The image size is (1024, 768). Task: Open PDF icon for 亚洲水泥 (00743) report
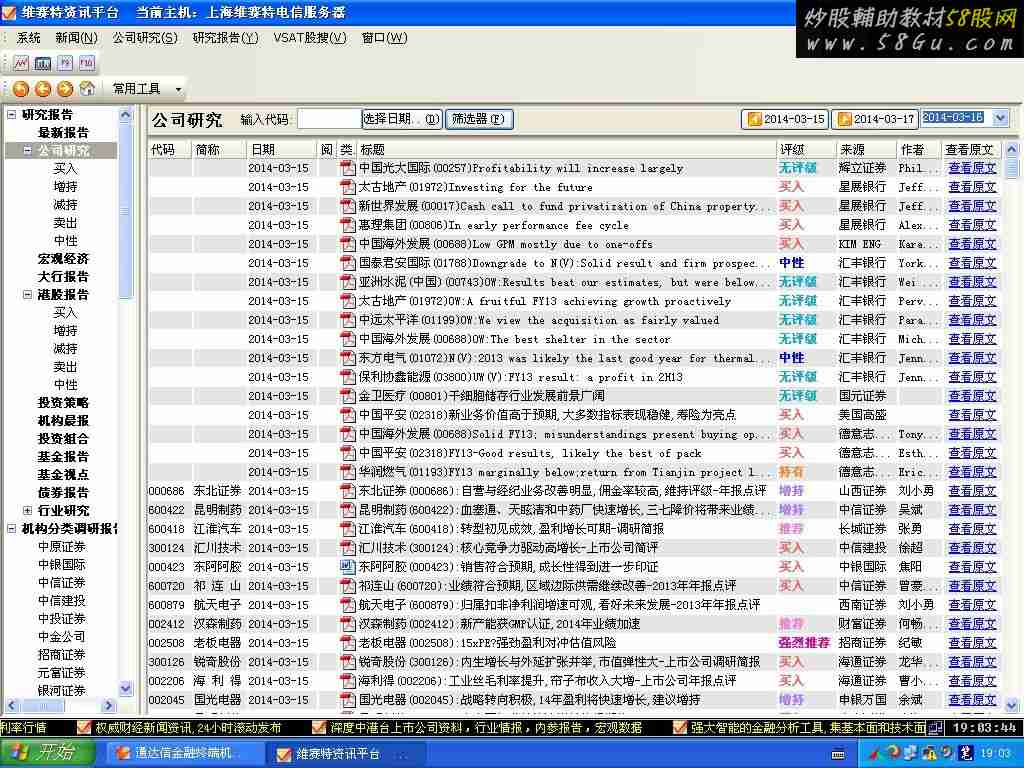tap(348, 282)
